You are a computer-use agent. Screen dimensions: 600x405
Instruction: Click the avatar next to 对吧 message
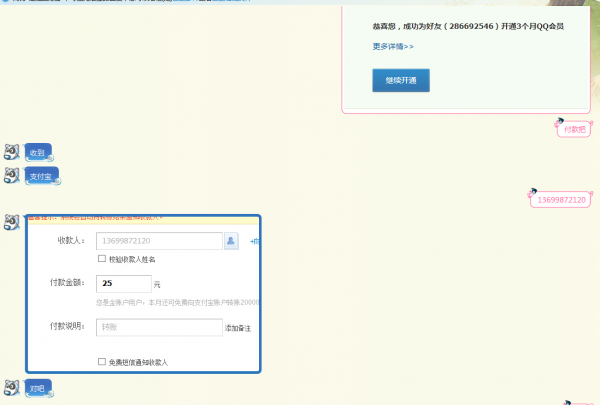[11, 387]
